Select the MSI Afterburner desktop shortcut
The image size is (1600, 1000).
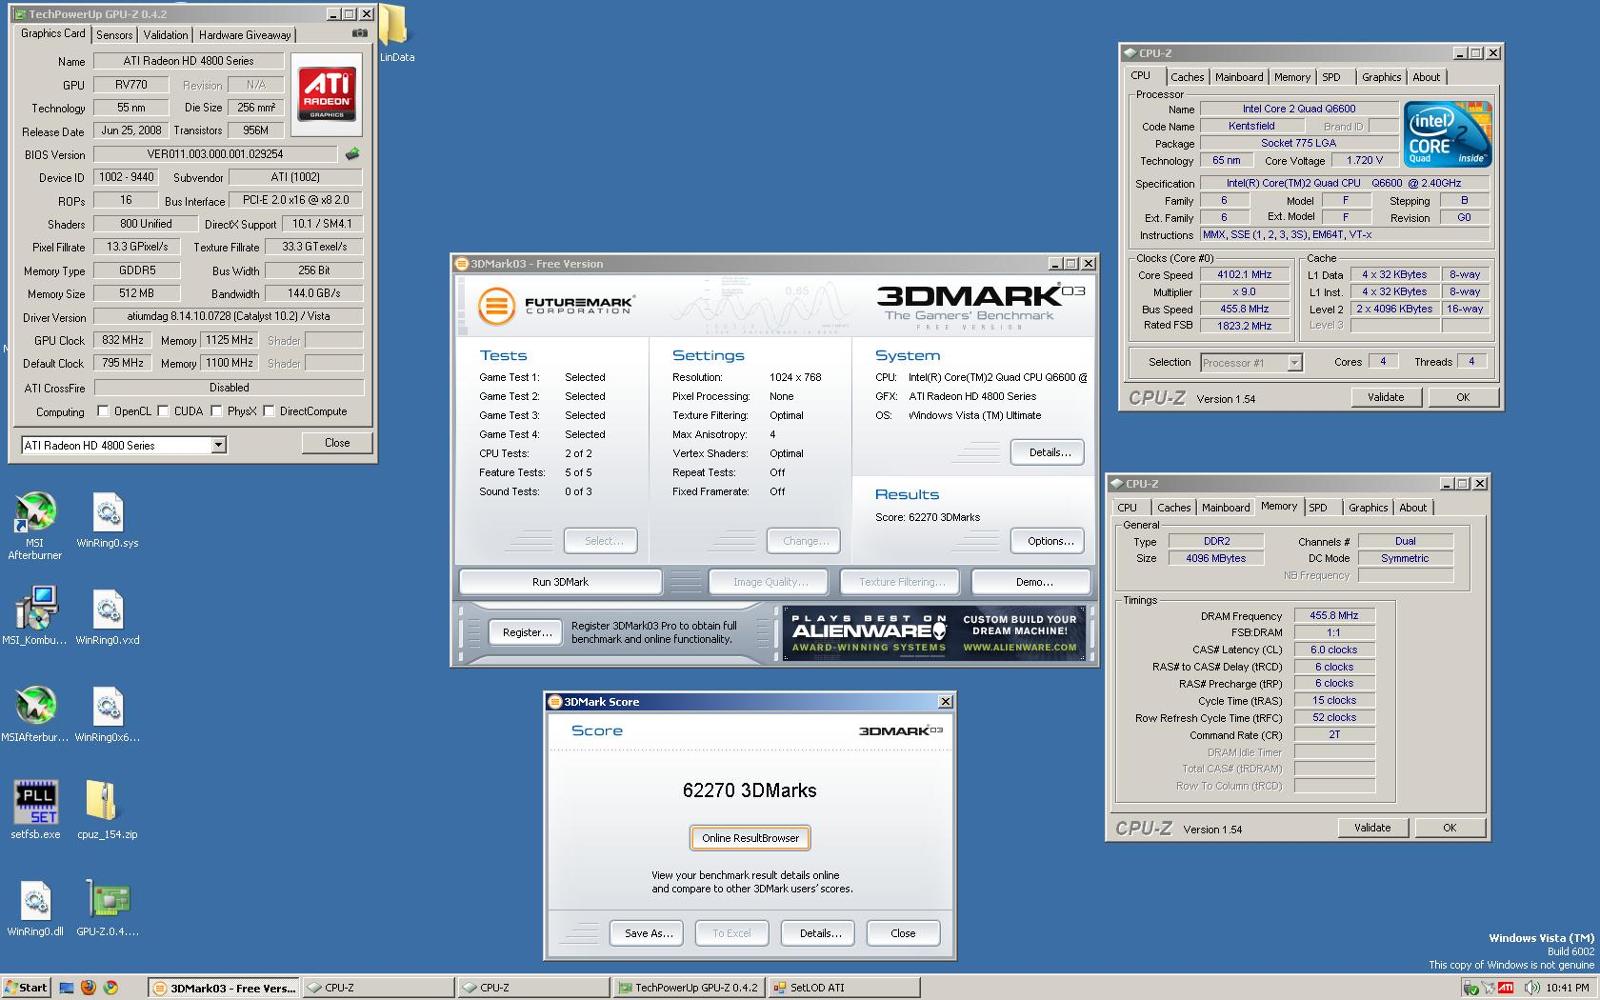tap(35, 525)
